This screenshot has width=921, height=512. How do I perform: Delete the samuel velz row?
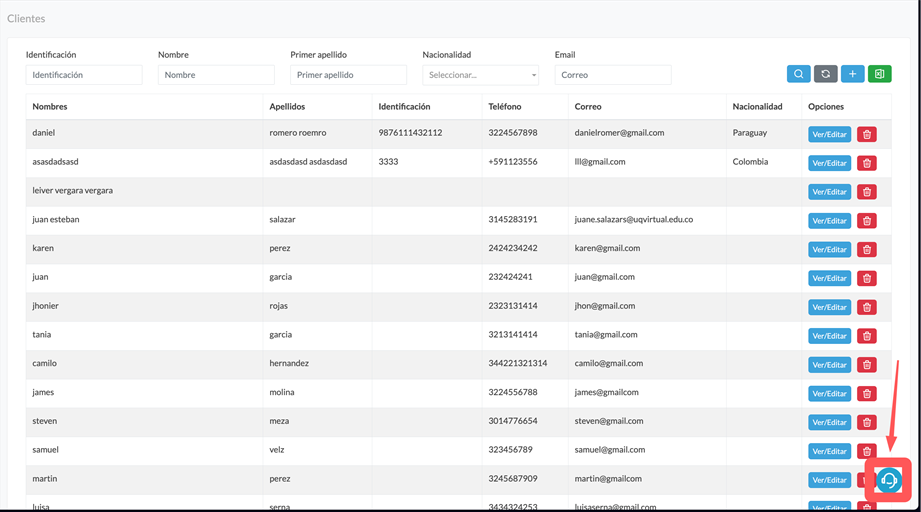[866, 451]
